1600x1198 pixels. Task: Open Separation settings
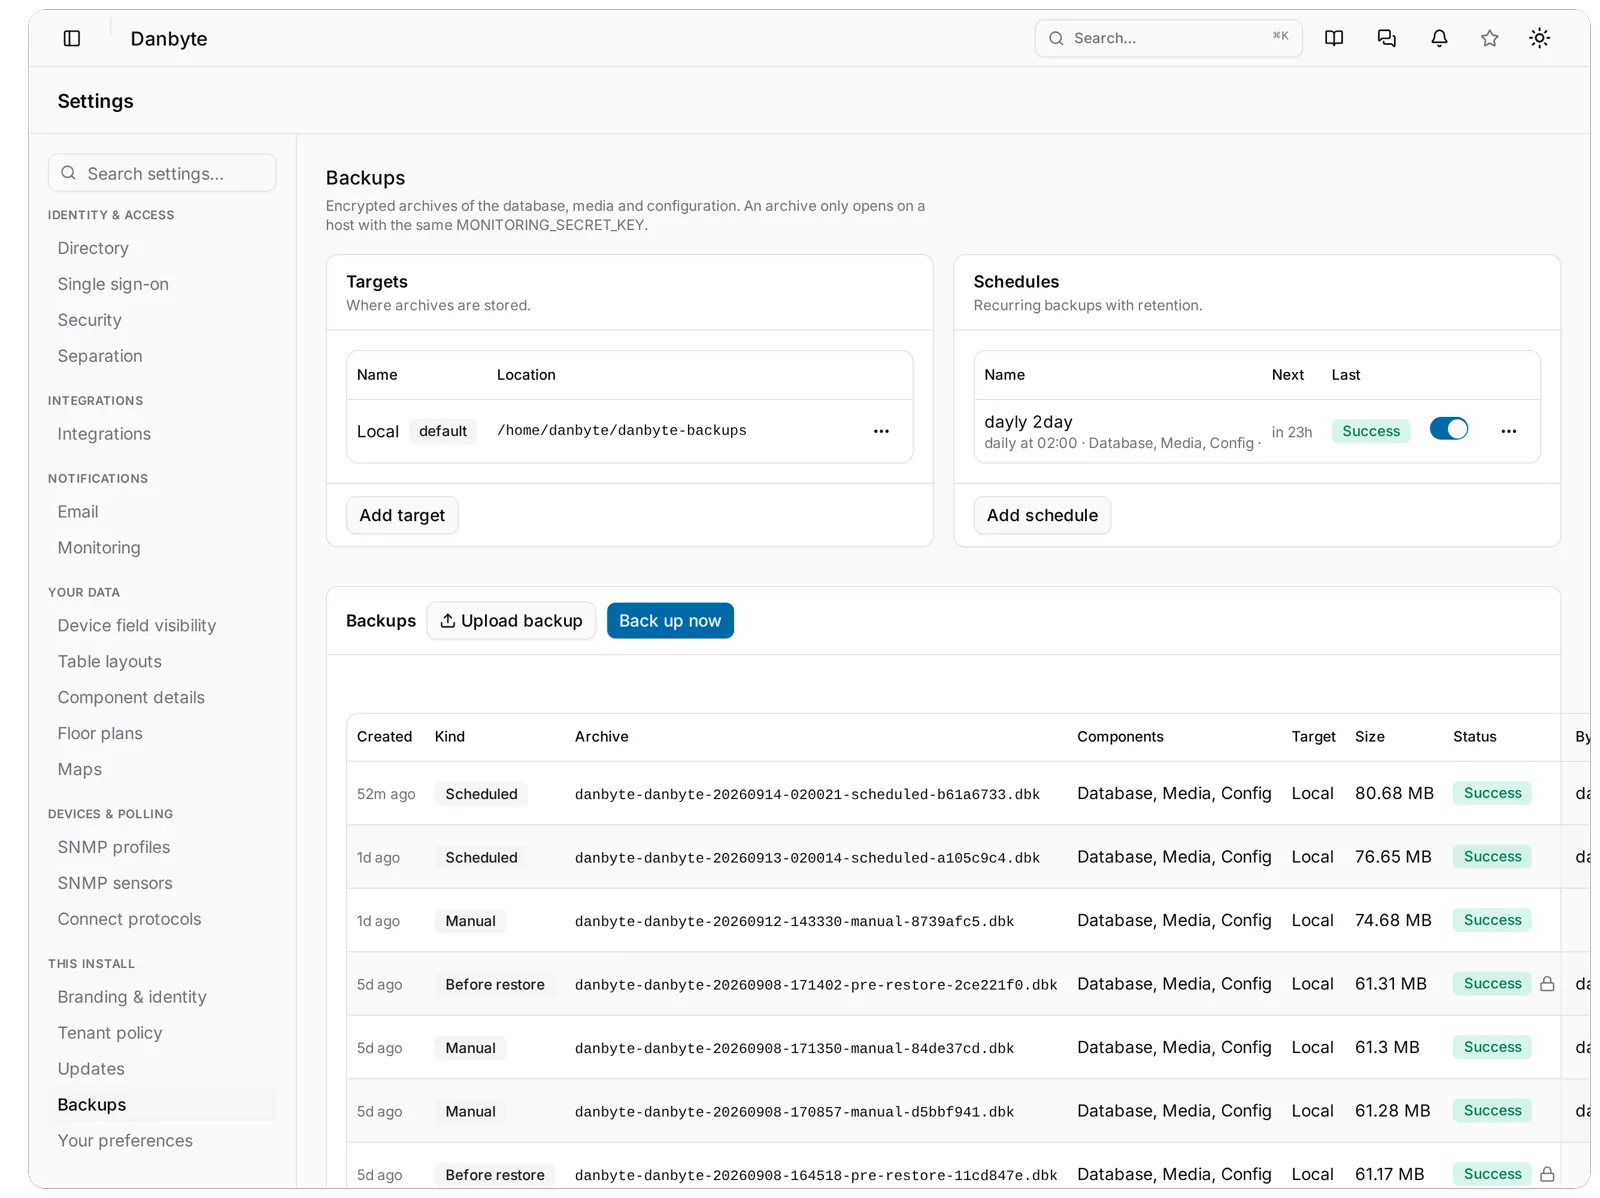(100, 356)
